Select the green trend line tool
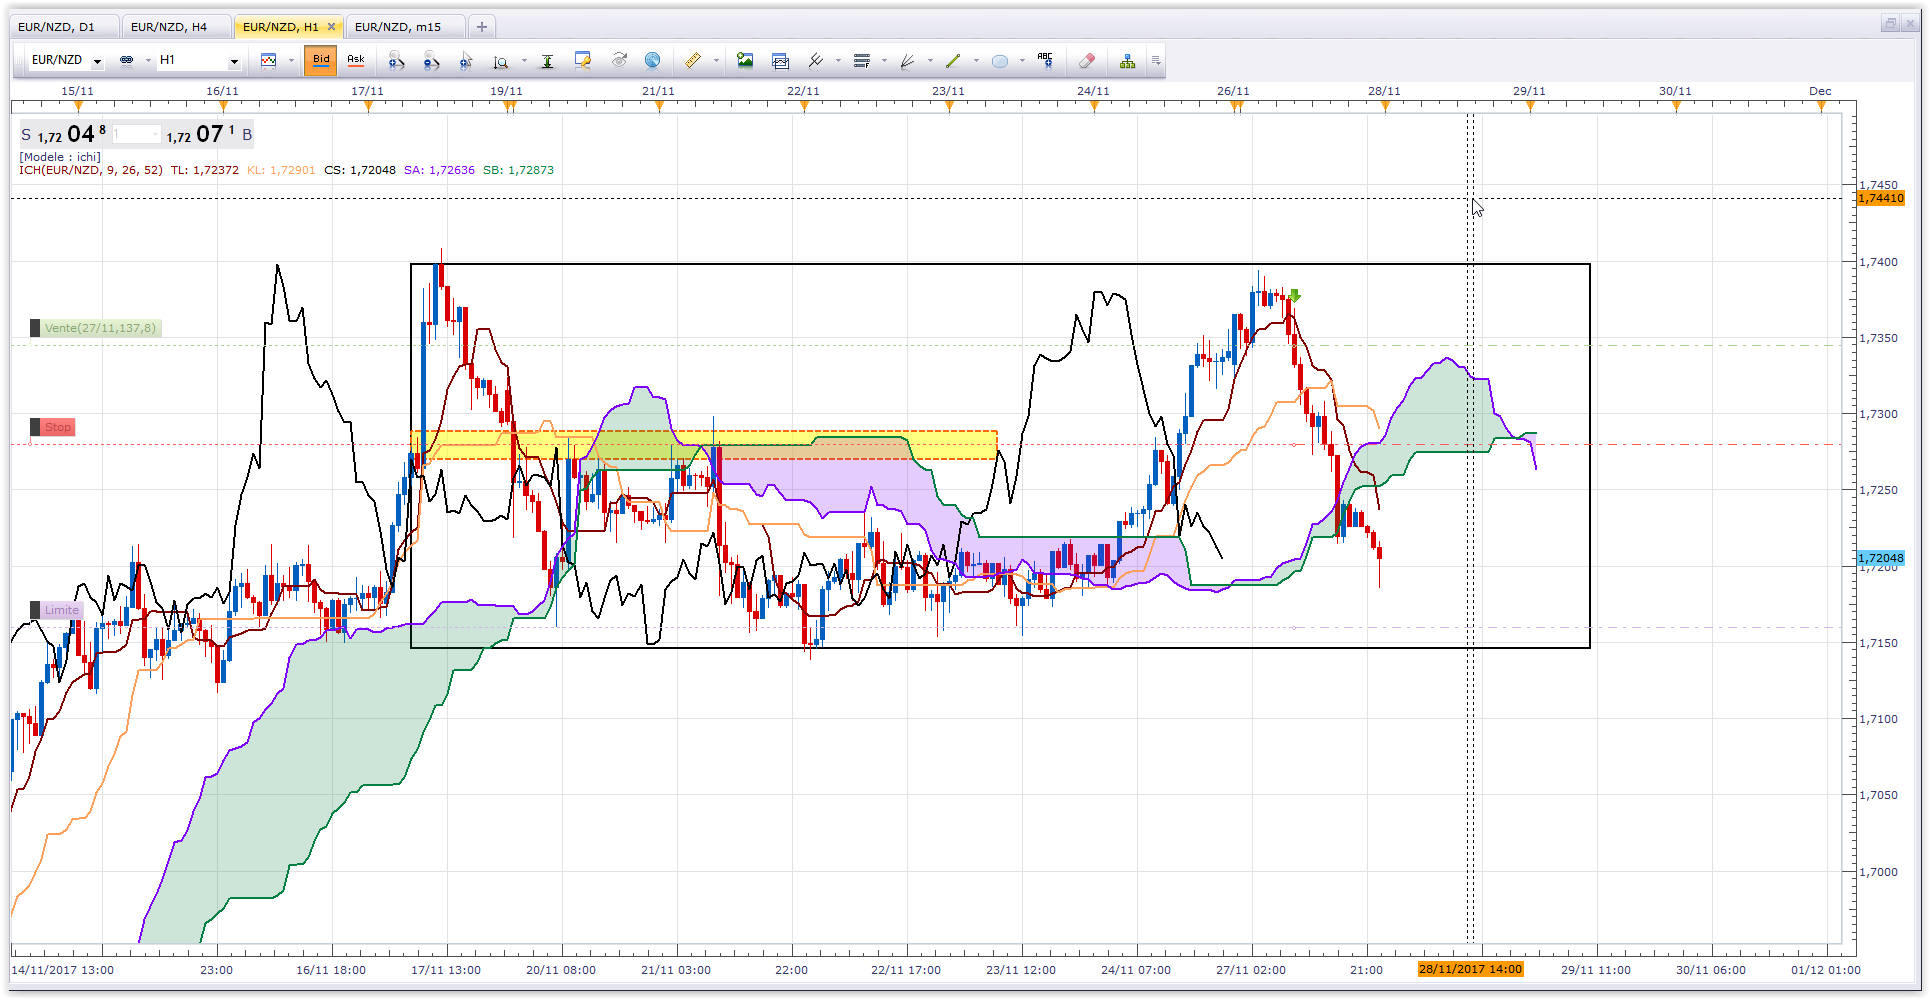The height and width of the screenshot is (999, 1930). pos(953,61)
